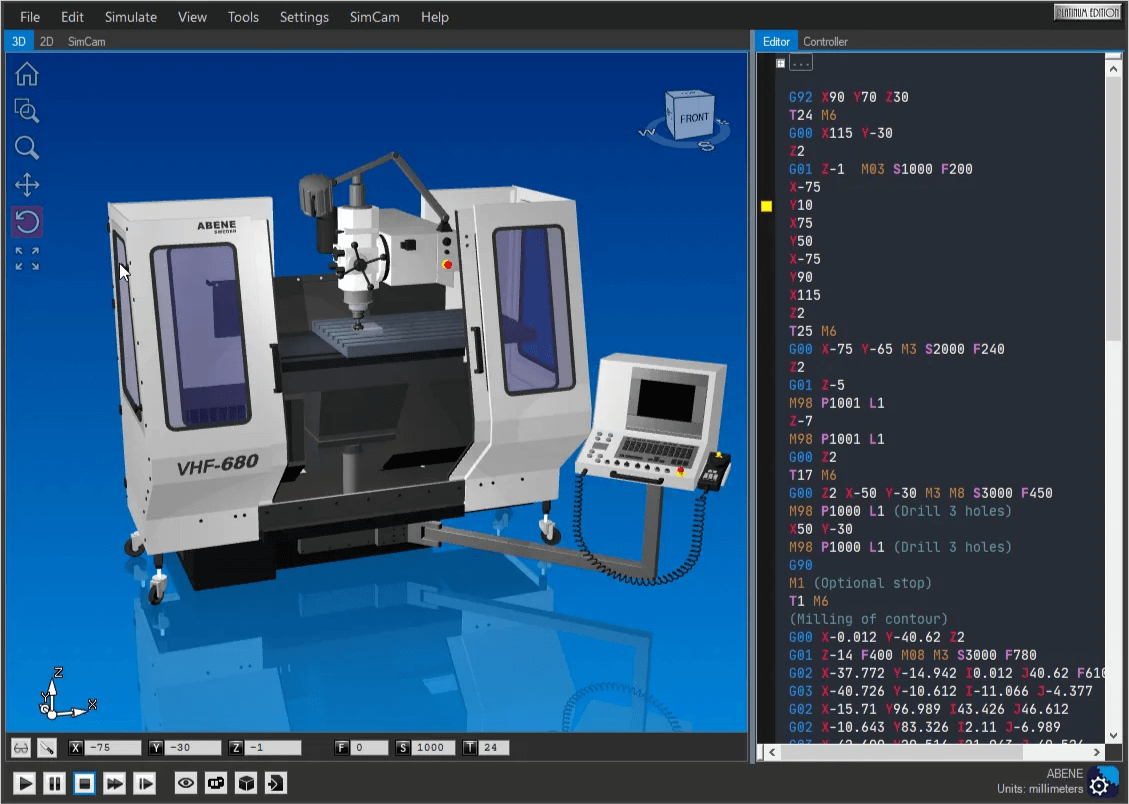1129x804 pixels.
Task: Click the 3D cube solid icon
Action: pos(246,783)
